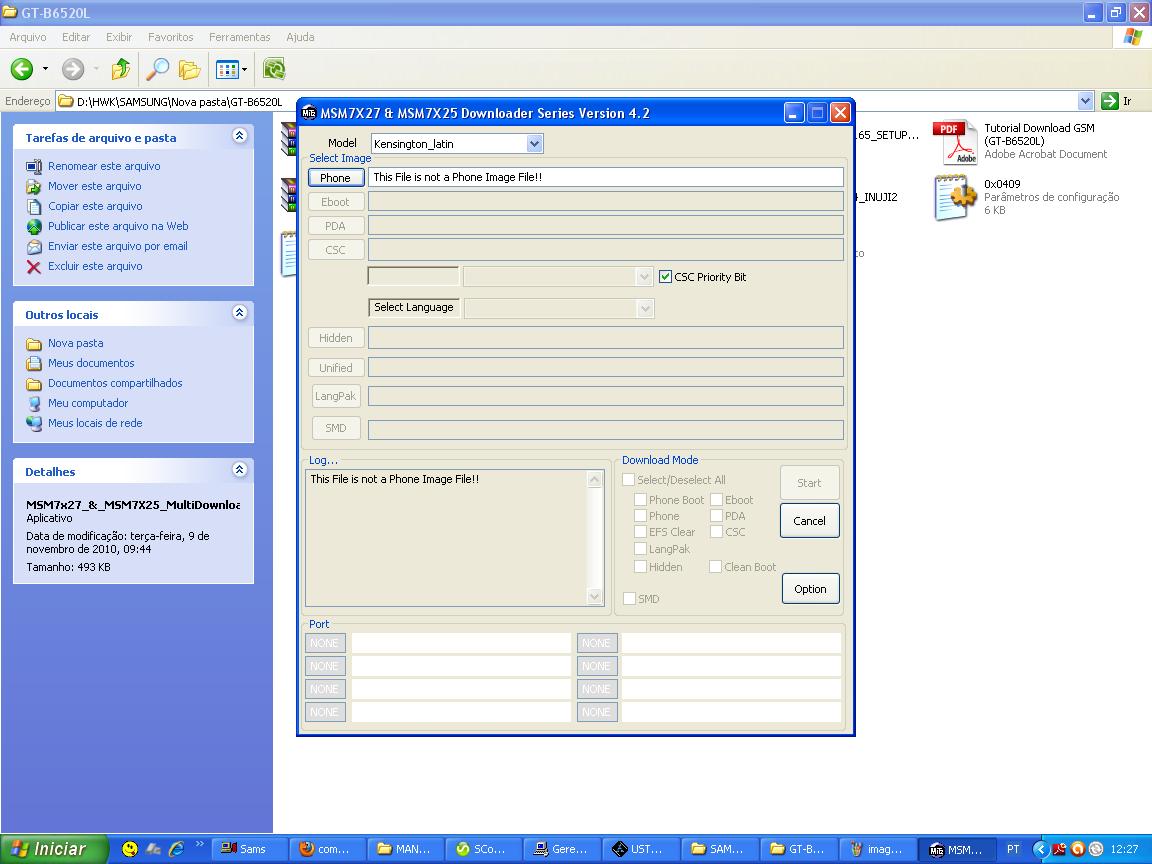The width and height of the screenshot is (1152, 864).
Task: Open Explorer search magnifier
Action: pyautogui.click(x=156, y=69)
